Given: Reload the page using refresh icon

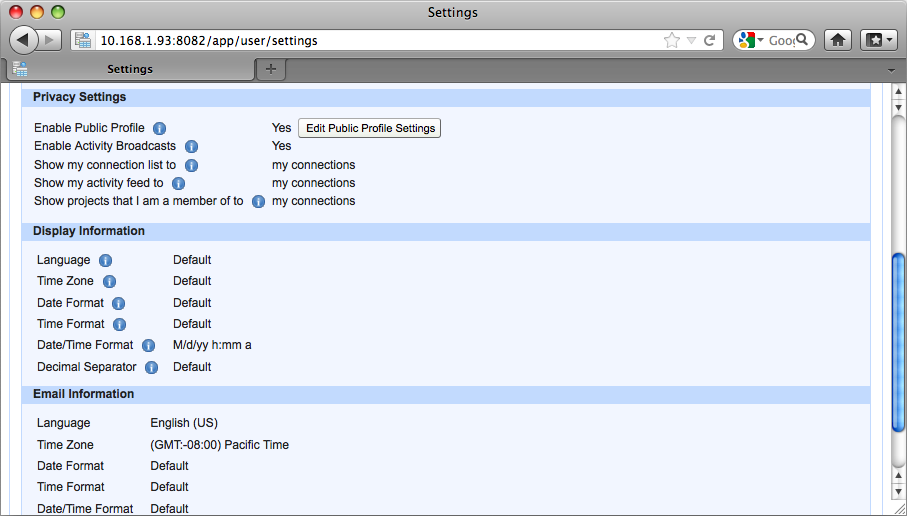Looking at the screenshot, I should (x=709, y=41).
